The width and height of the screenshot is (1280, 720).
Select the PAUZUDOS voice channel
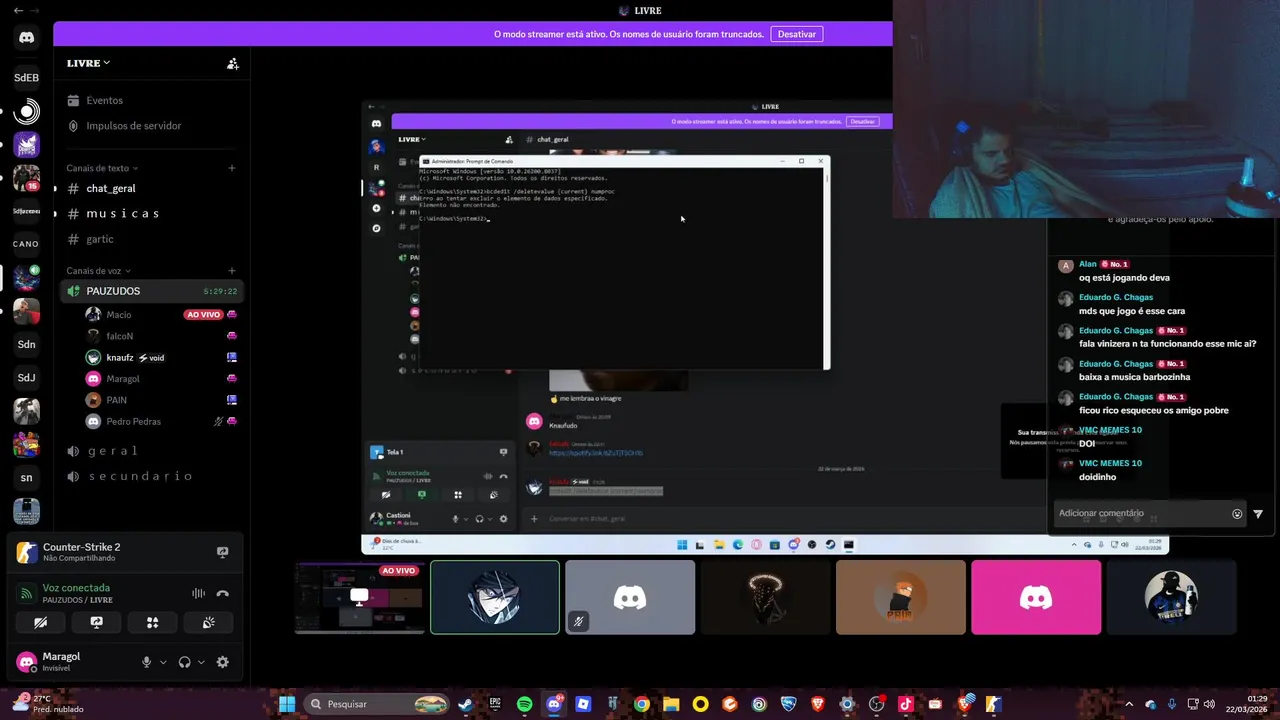coord(152,291)
